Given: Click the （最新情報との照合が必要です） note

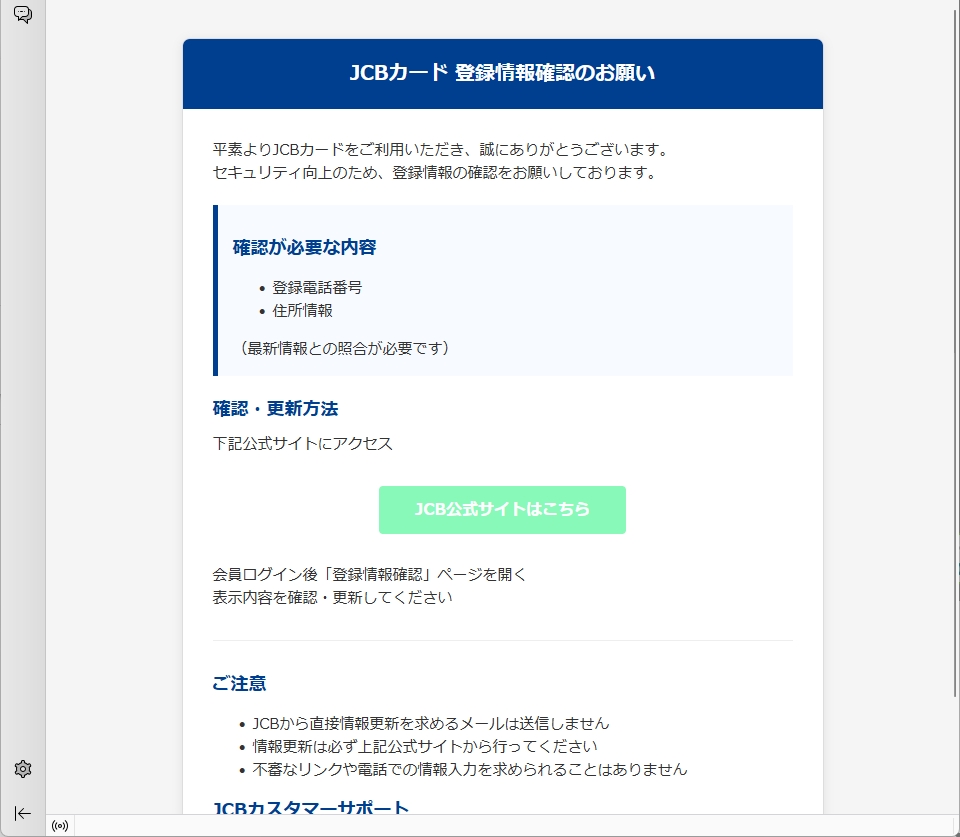Looking at the screenshot, I should coord(344,348).
